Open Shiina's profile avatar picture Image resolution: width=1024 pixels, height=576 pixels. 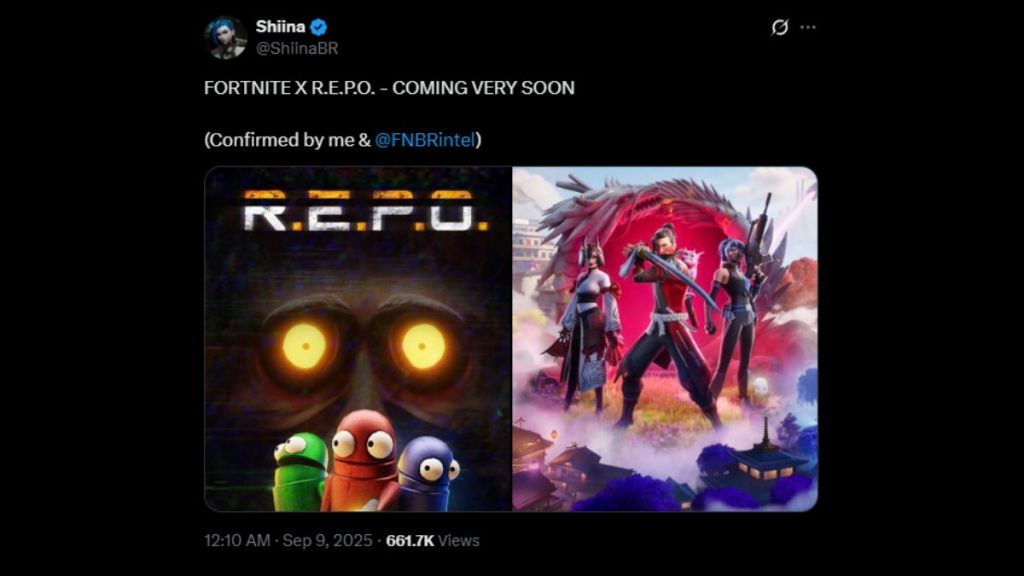click(225, 38)
